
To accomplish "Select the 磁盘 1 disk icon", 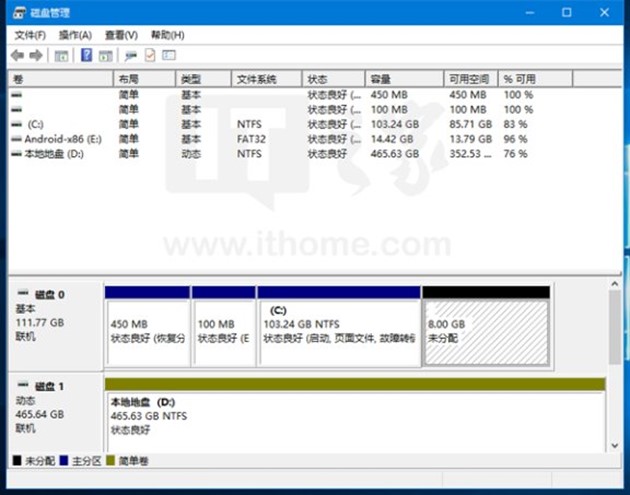I will [24, 386].
